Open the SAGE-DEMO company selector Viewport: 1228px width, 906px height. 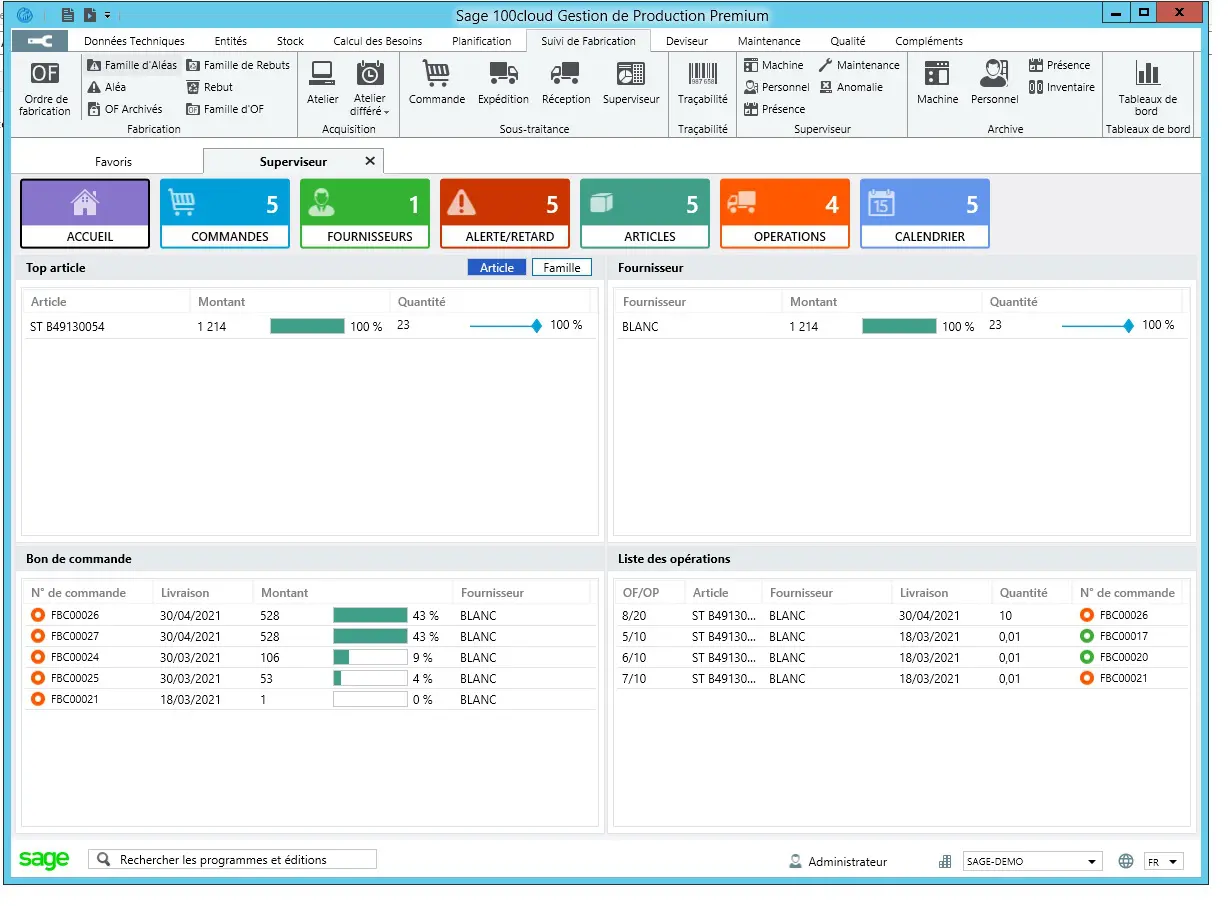1031,860
